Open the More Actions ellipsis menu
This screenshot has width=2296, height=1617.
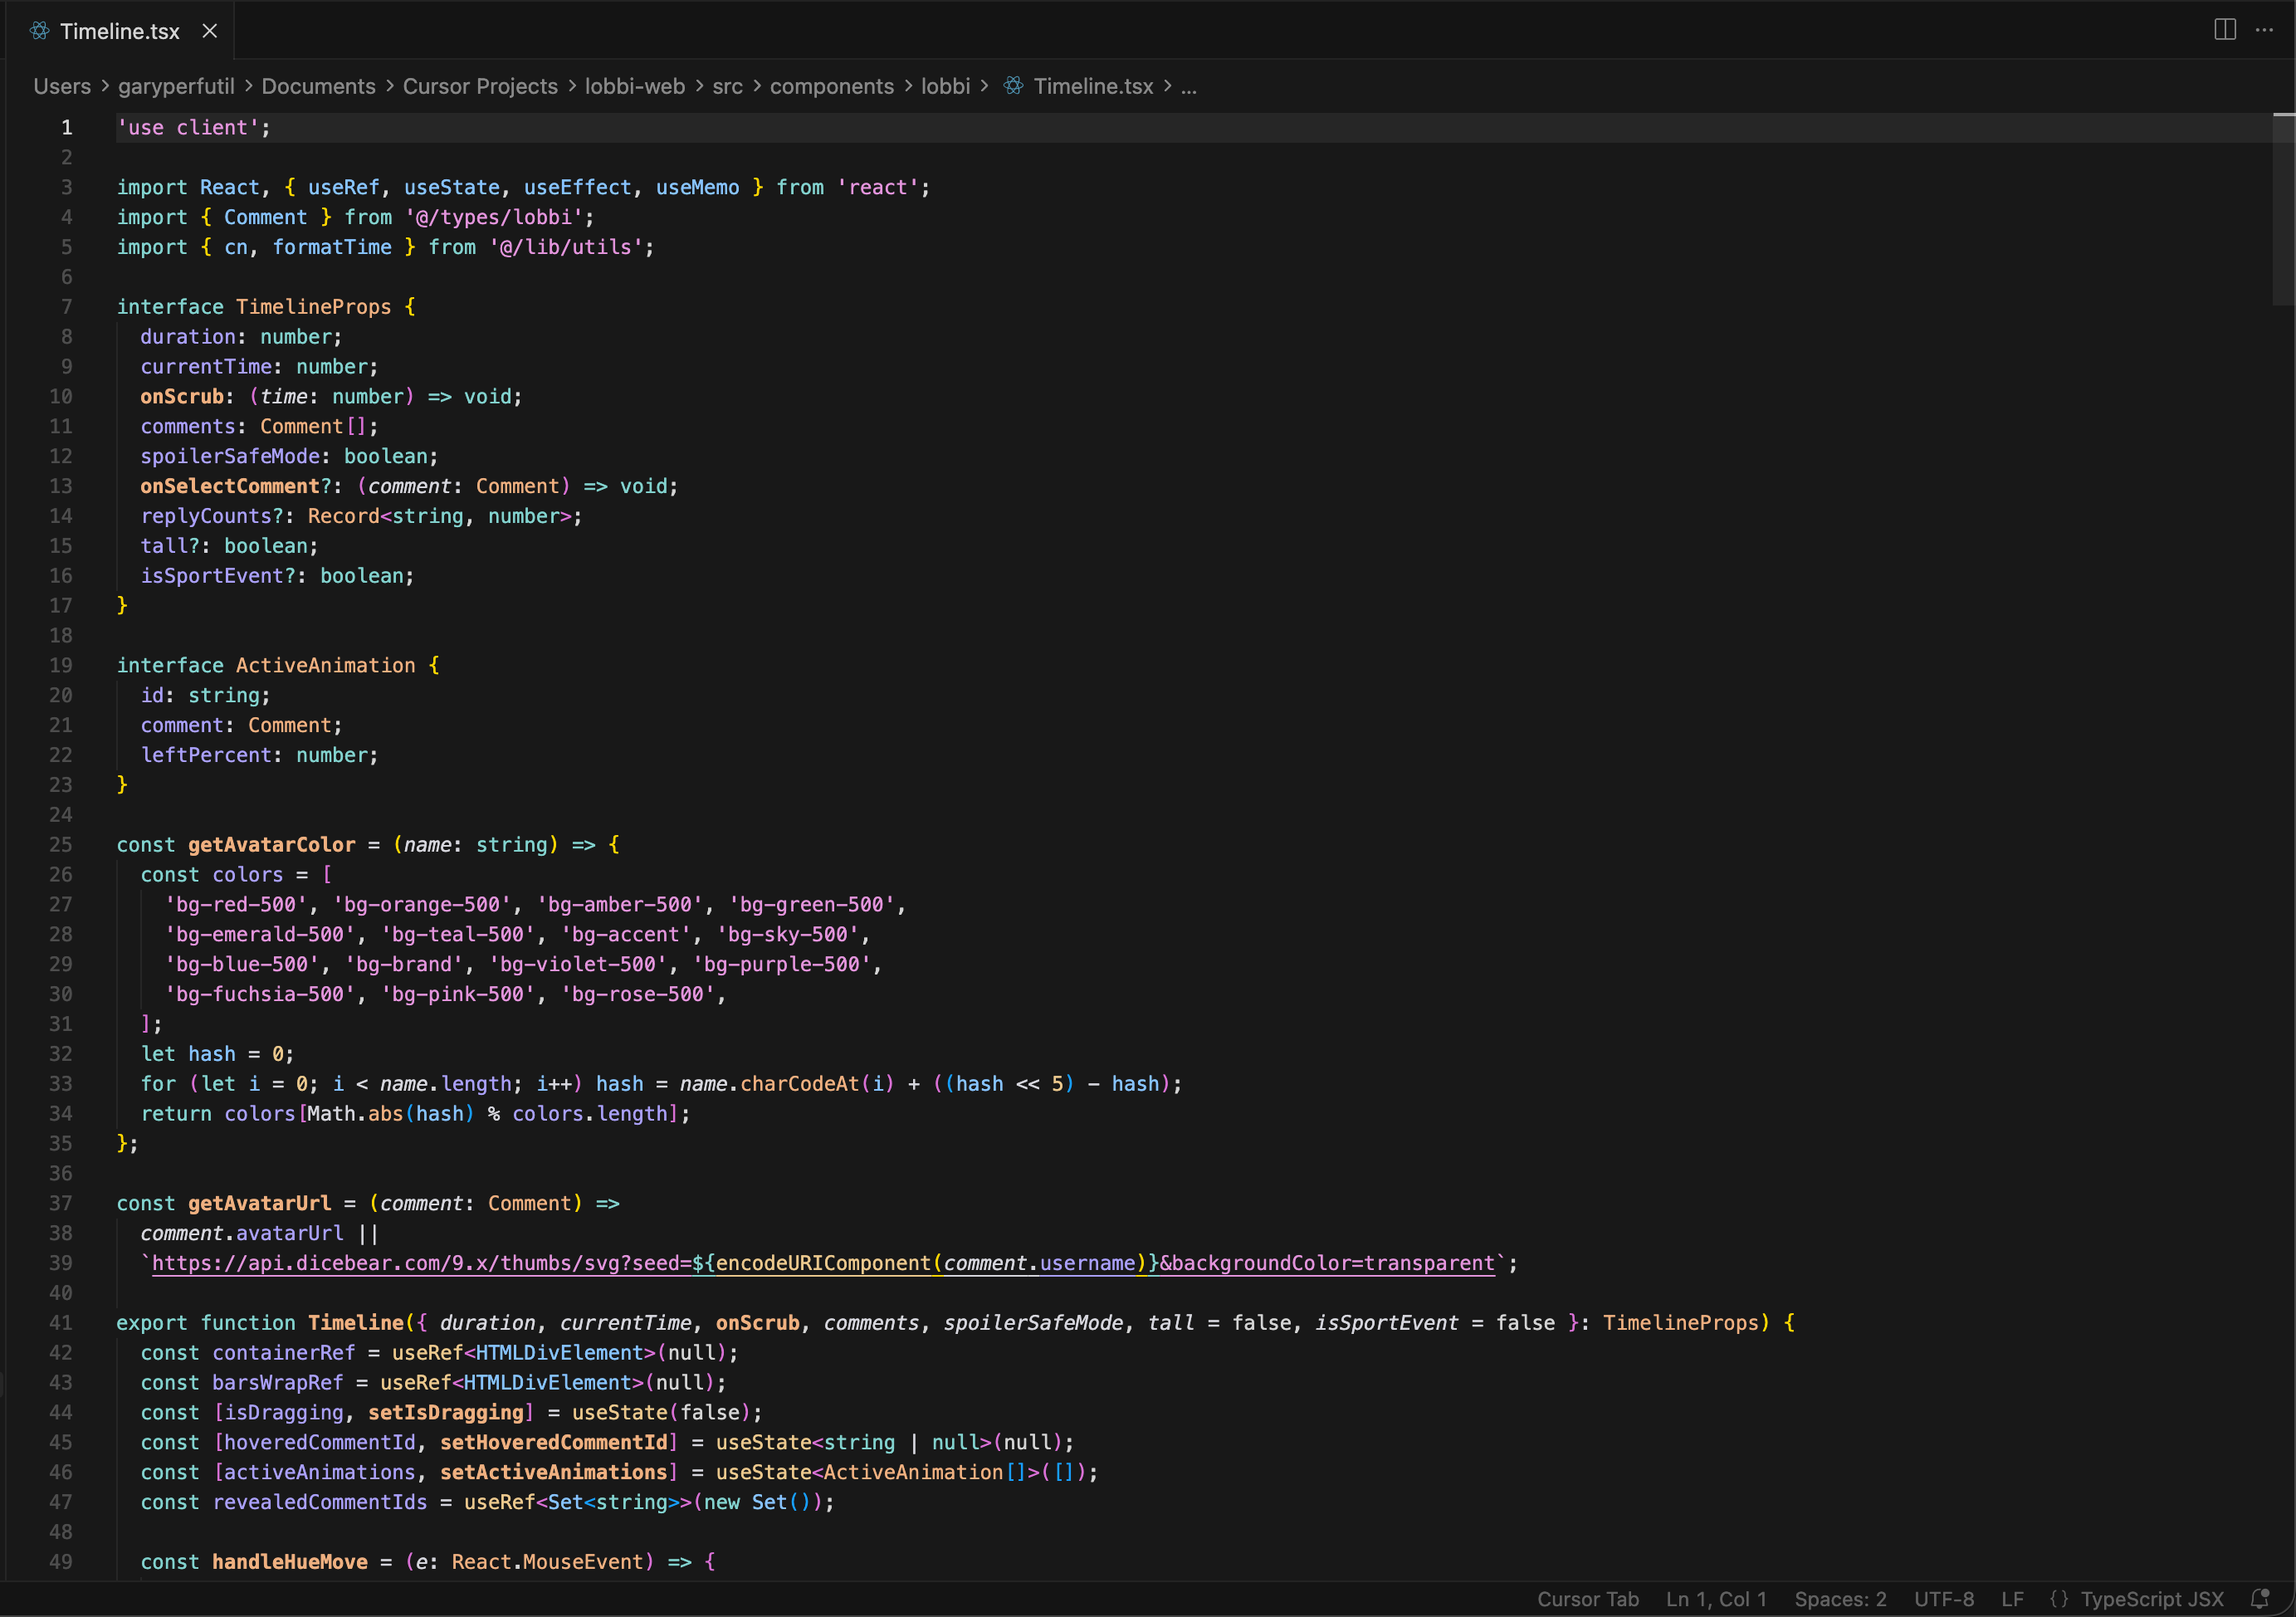point(2264,30)
